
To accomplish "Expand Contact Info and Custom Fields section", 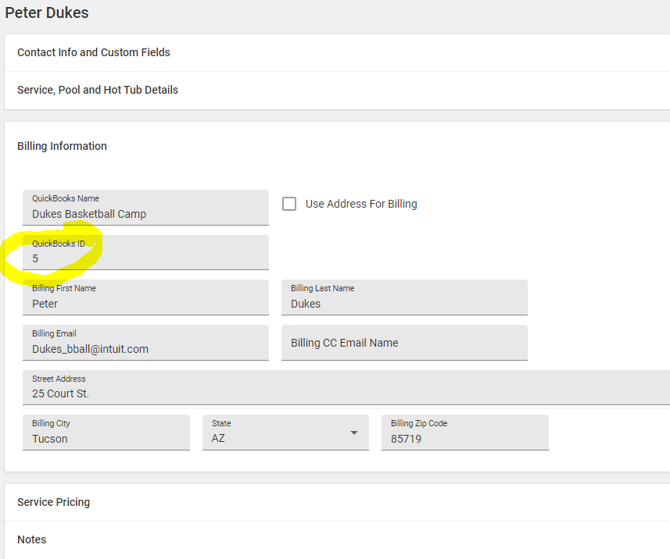I will (337, 53).
